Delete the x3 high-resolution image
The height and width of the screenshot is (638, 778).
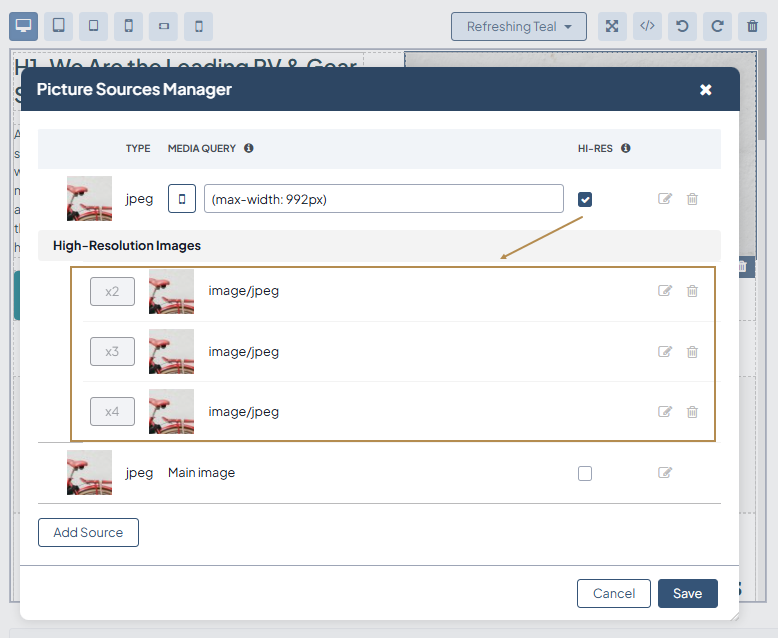coord(692,352)
